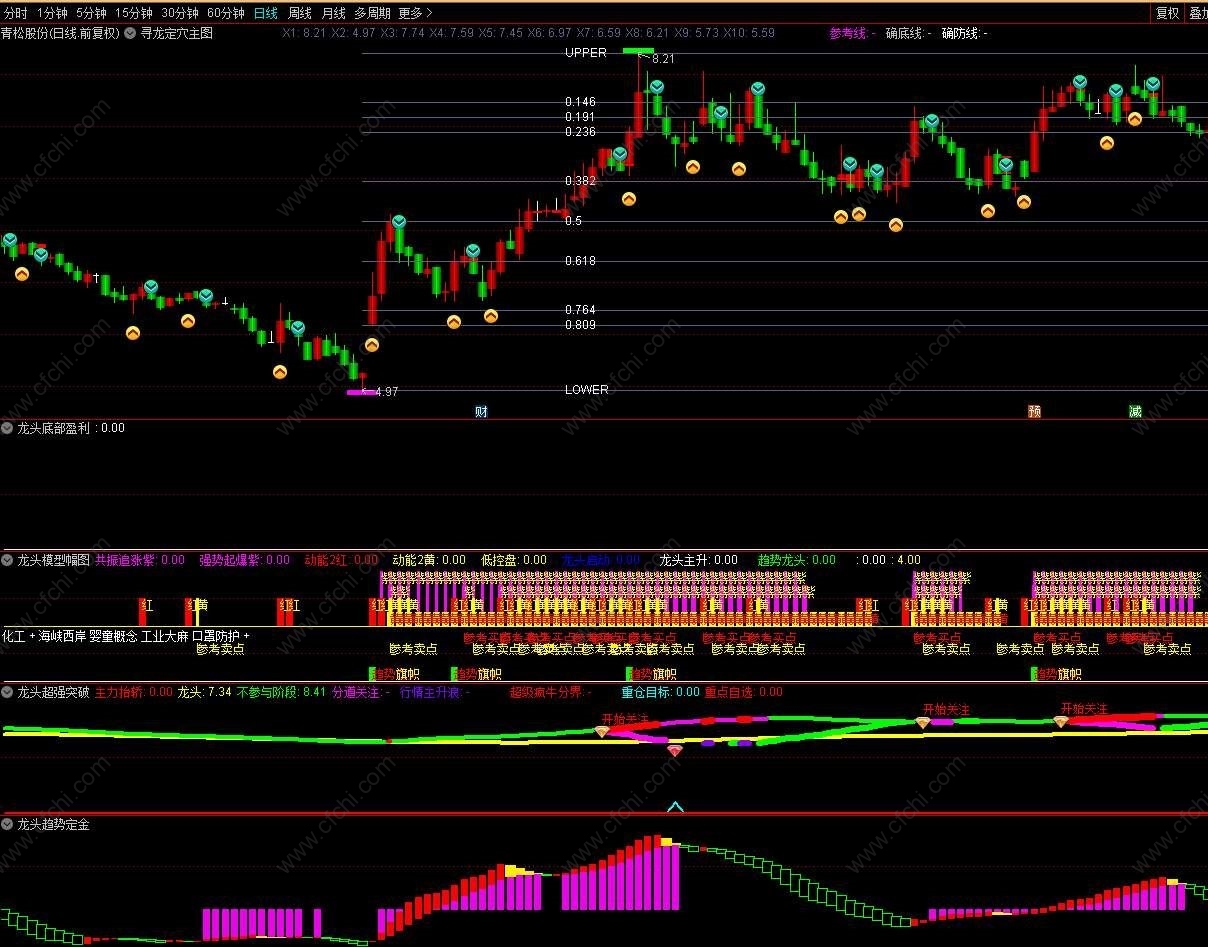Open the 龙头模型幅图 panel dropdown arrow
The width and height of the screenshot is (1208, 947).
tap(8, 560)
